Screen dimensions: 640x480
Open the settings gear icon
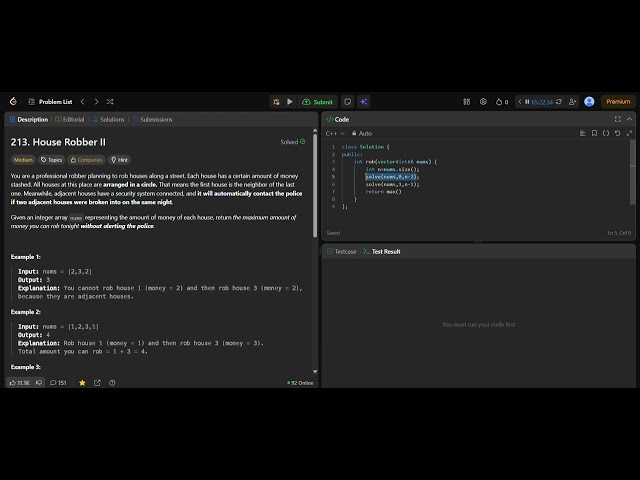pos(483,102)
